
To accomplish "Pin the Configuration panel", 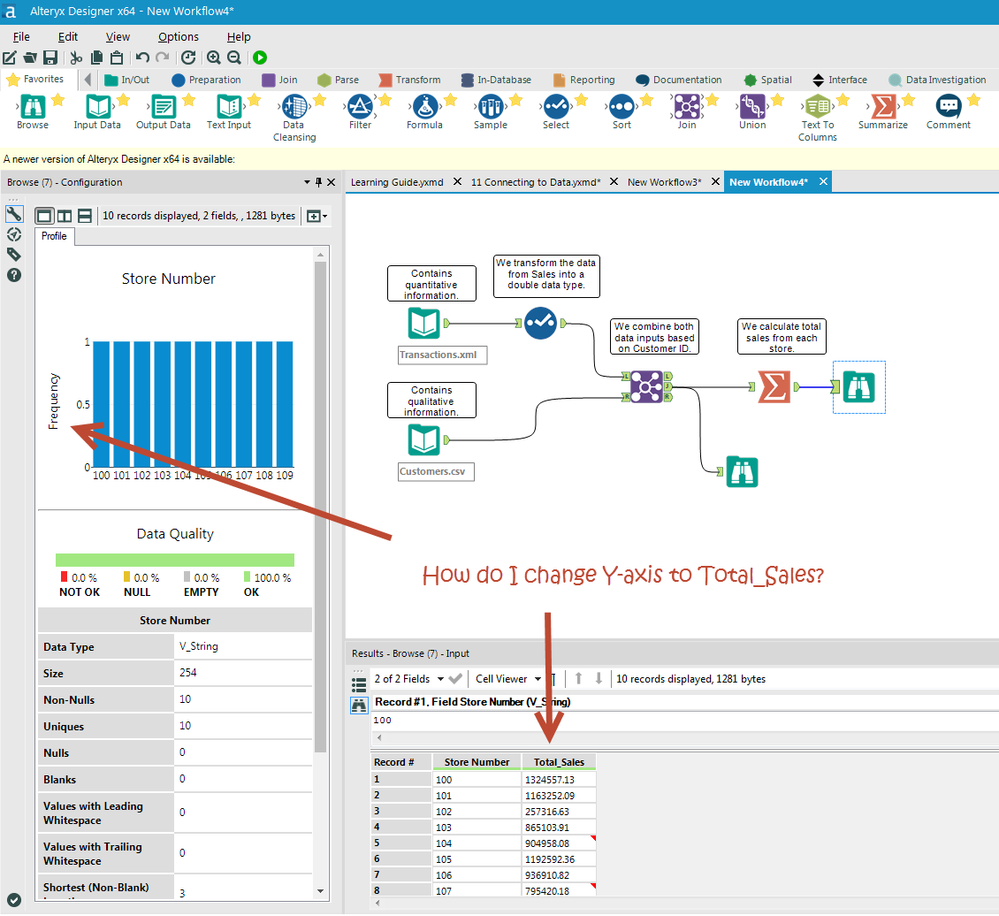I will coord(319,182).
